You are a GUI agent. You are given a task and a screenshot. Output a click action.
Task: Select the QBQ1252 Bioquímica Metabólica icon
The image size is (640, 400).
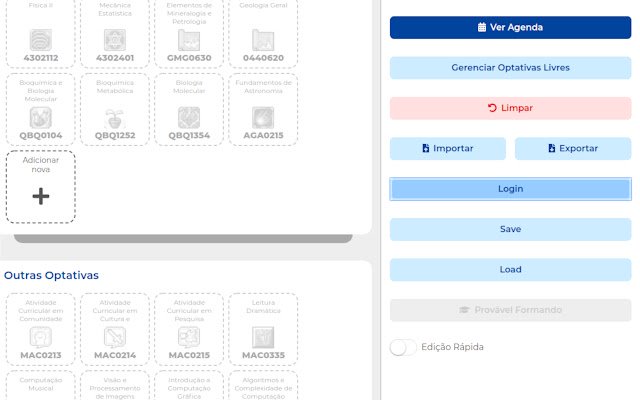pyautogui.click(x=115, y=118)
